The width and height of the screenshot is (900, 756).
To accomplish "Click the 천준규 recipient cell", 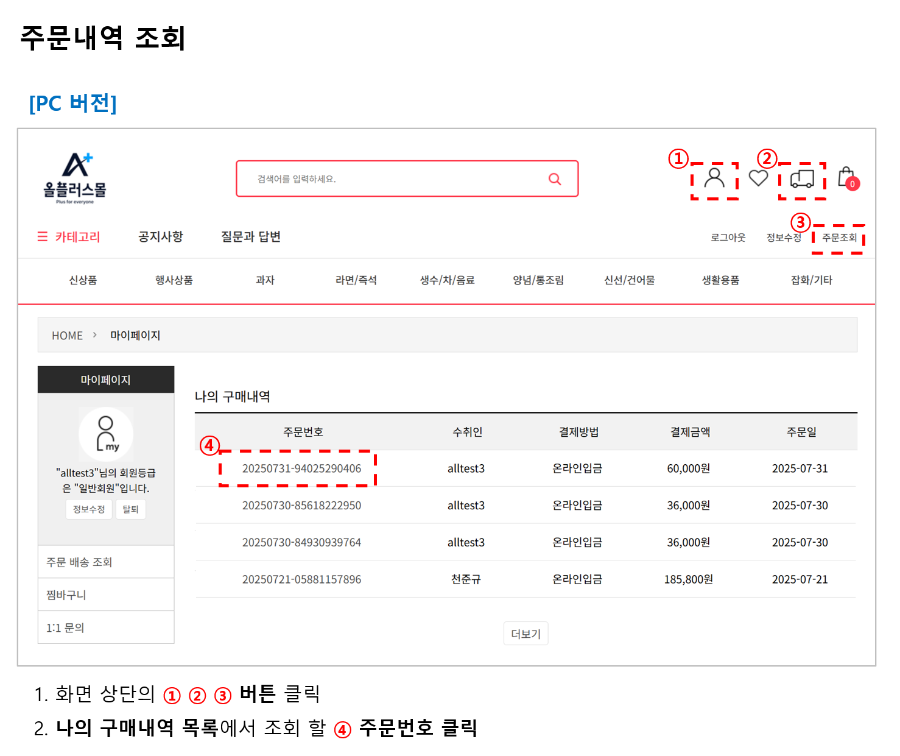I will tap(466, 579).
